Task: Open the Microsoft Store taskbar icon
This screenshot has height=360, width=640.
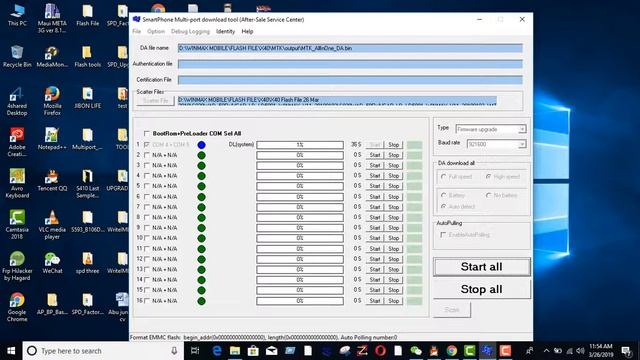Action: click(x=253, y=351)
